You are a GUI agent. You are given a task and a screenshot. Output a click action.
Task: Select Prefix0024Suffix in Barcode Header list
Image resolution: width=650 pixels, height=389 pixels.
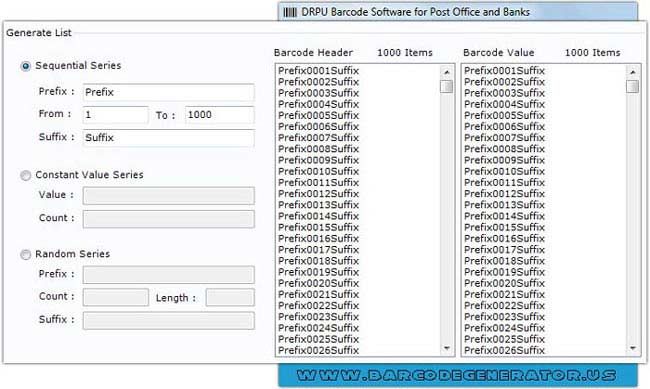pyautogui.click(x=318, y=328)
